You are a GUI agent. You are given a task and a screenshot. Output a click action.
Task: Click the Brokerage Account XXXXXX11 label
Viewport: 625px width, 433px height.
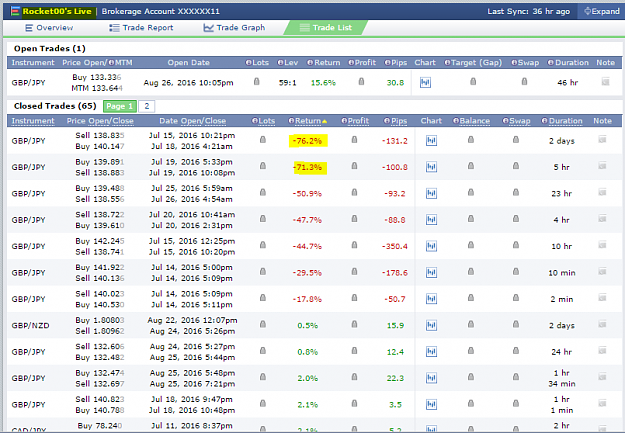(x=161, y=11)
